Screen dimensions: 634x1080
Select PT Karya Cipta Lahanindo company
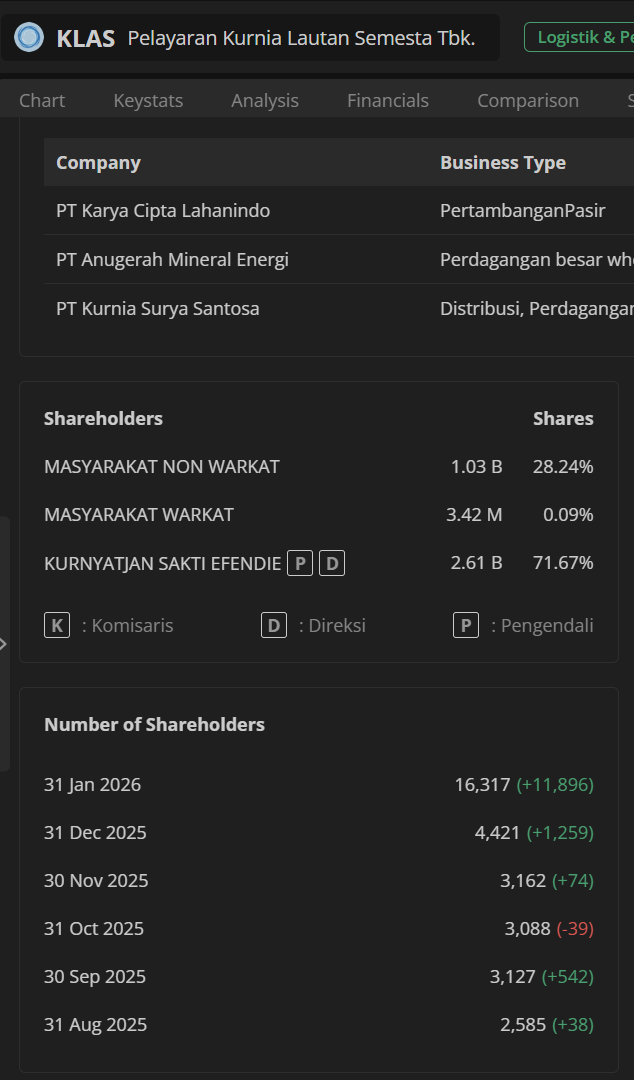163,210
